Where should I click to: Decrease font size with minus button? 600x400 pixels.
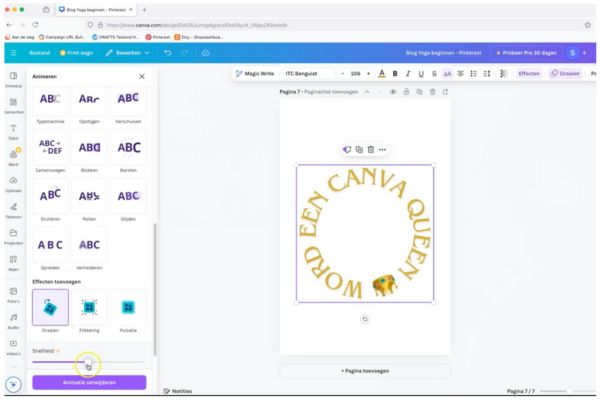click(342, 73)
